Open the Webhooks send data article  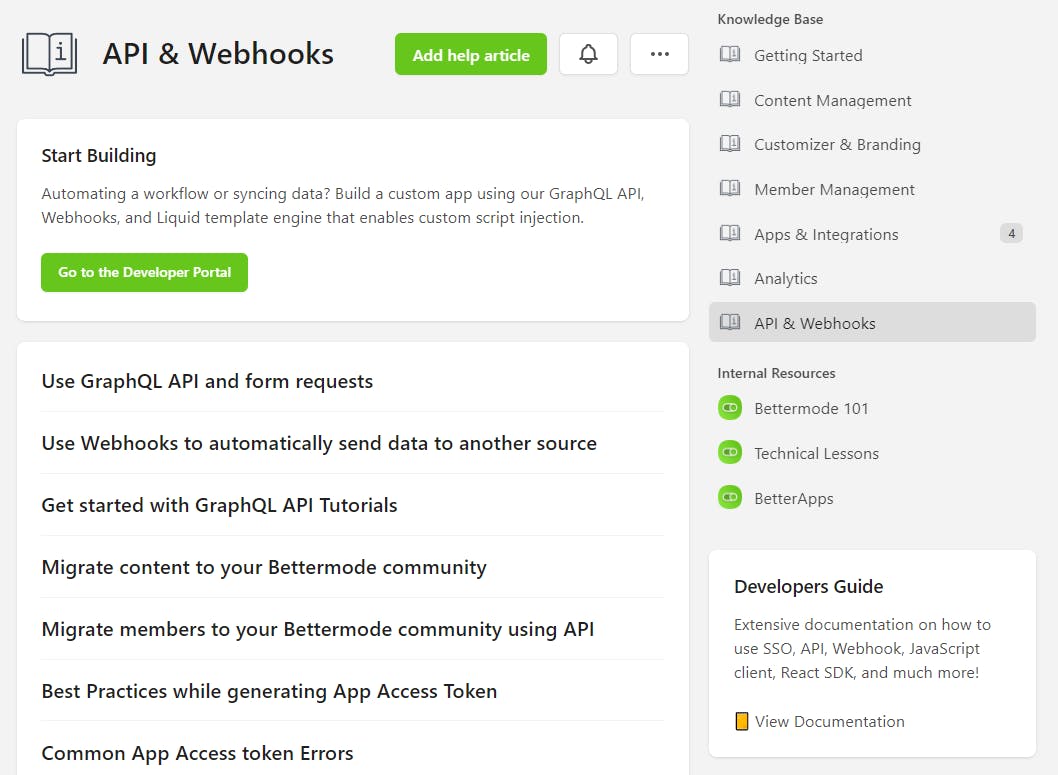click(319, 443)
